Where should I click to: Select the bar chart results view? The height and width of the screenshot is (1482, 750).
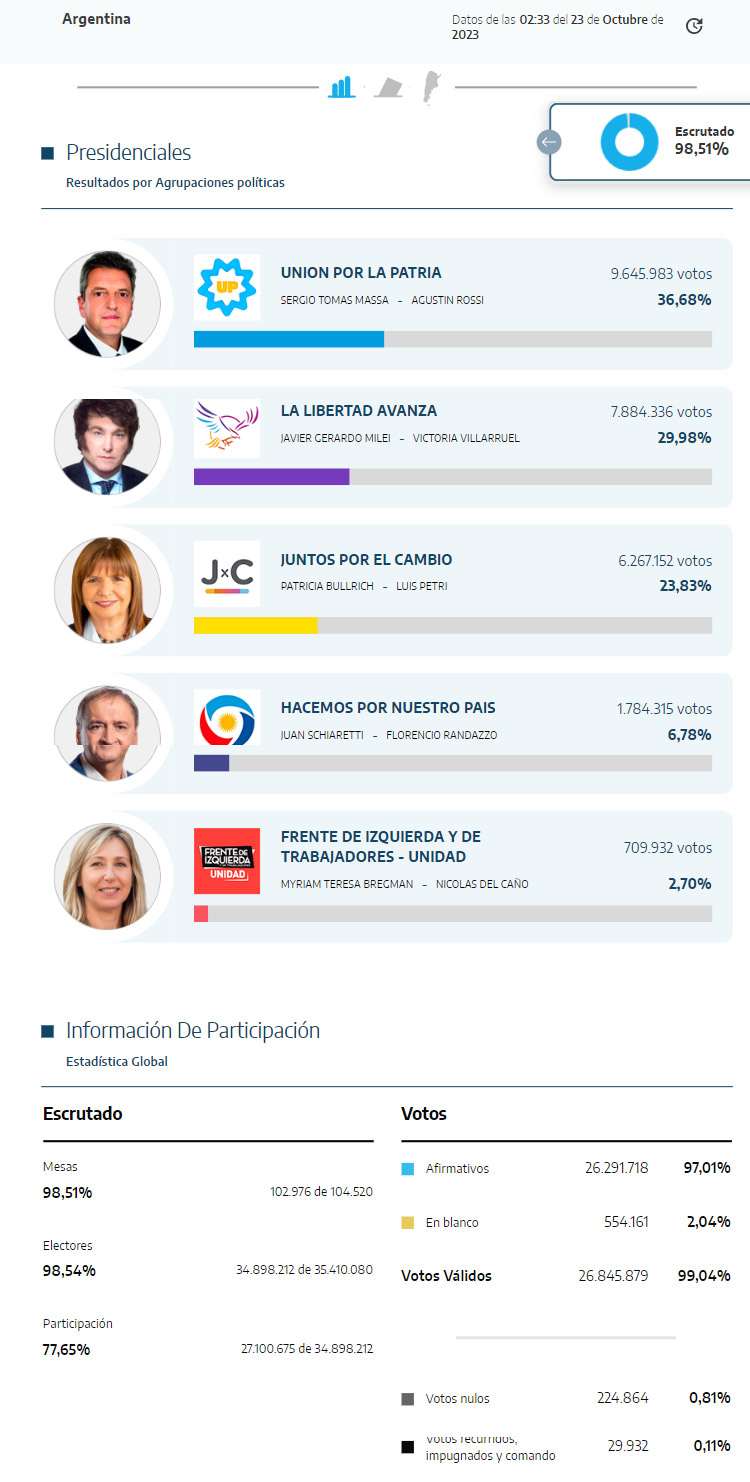342,87
